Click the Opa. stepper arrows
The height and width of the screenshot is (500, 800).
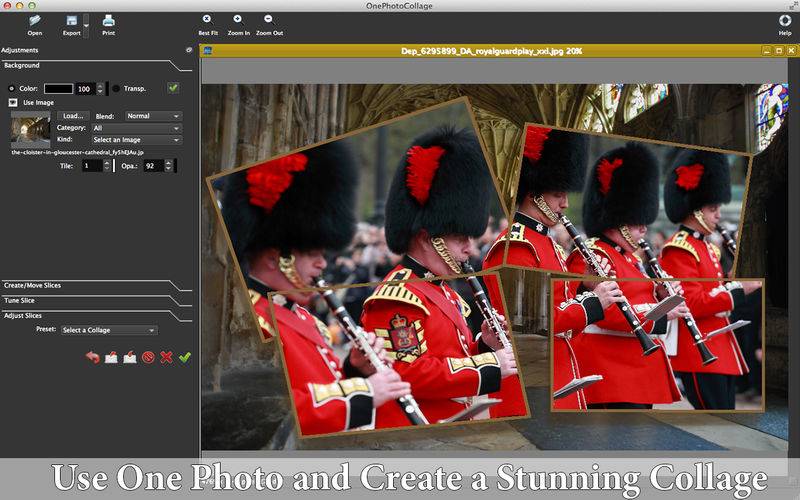click(x=168, y=166)
